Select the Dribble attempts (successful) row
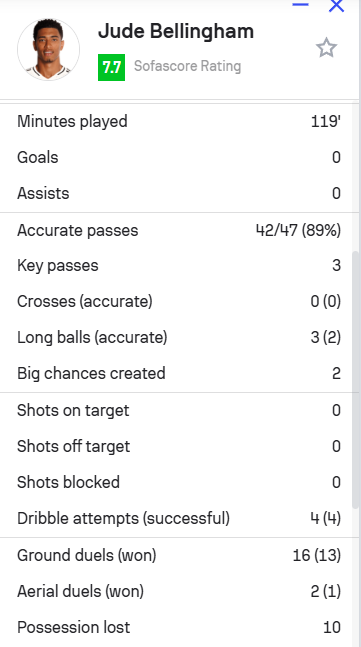This screenshot has width=361, height=647. [x=177, y=519]
